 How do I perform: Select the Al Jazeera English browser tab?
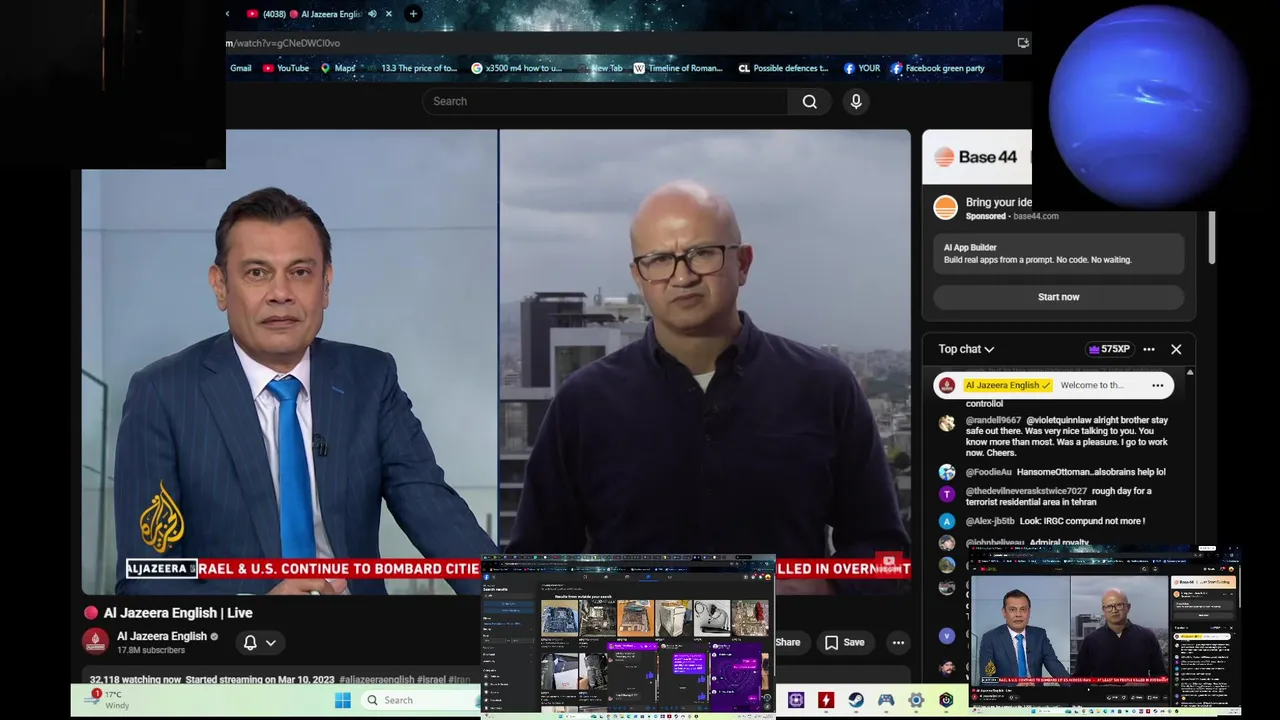coord(319,14)
